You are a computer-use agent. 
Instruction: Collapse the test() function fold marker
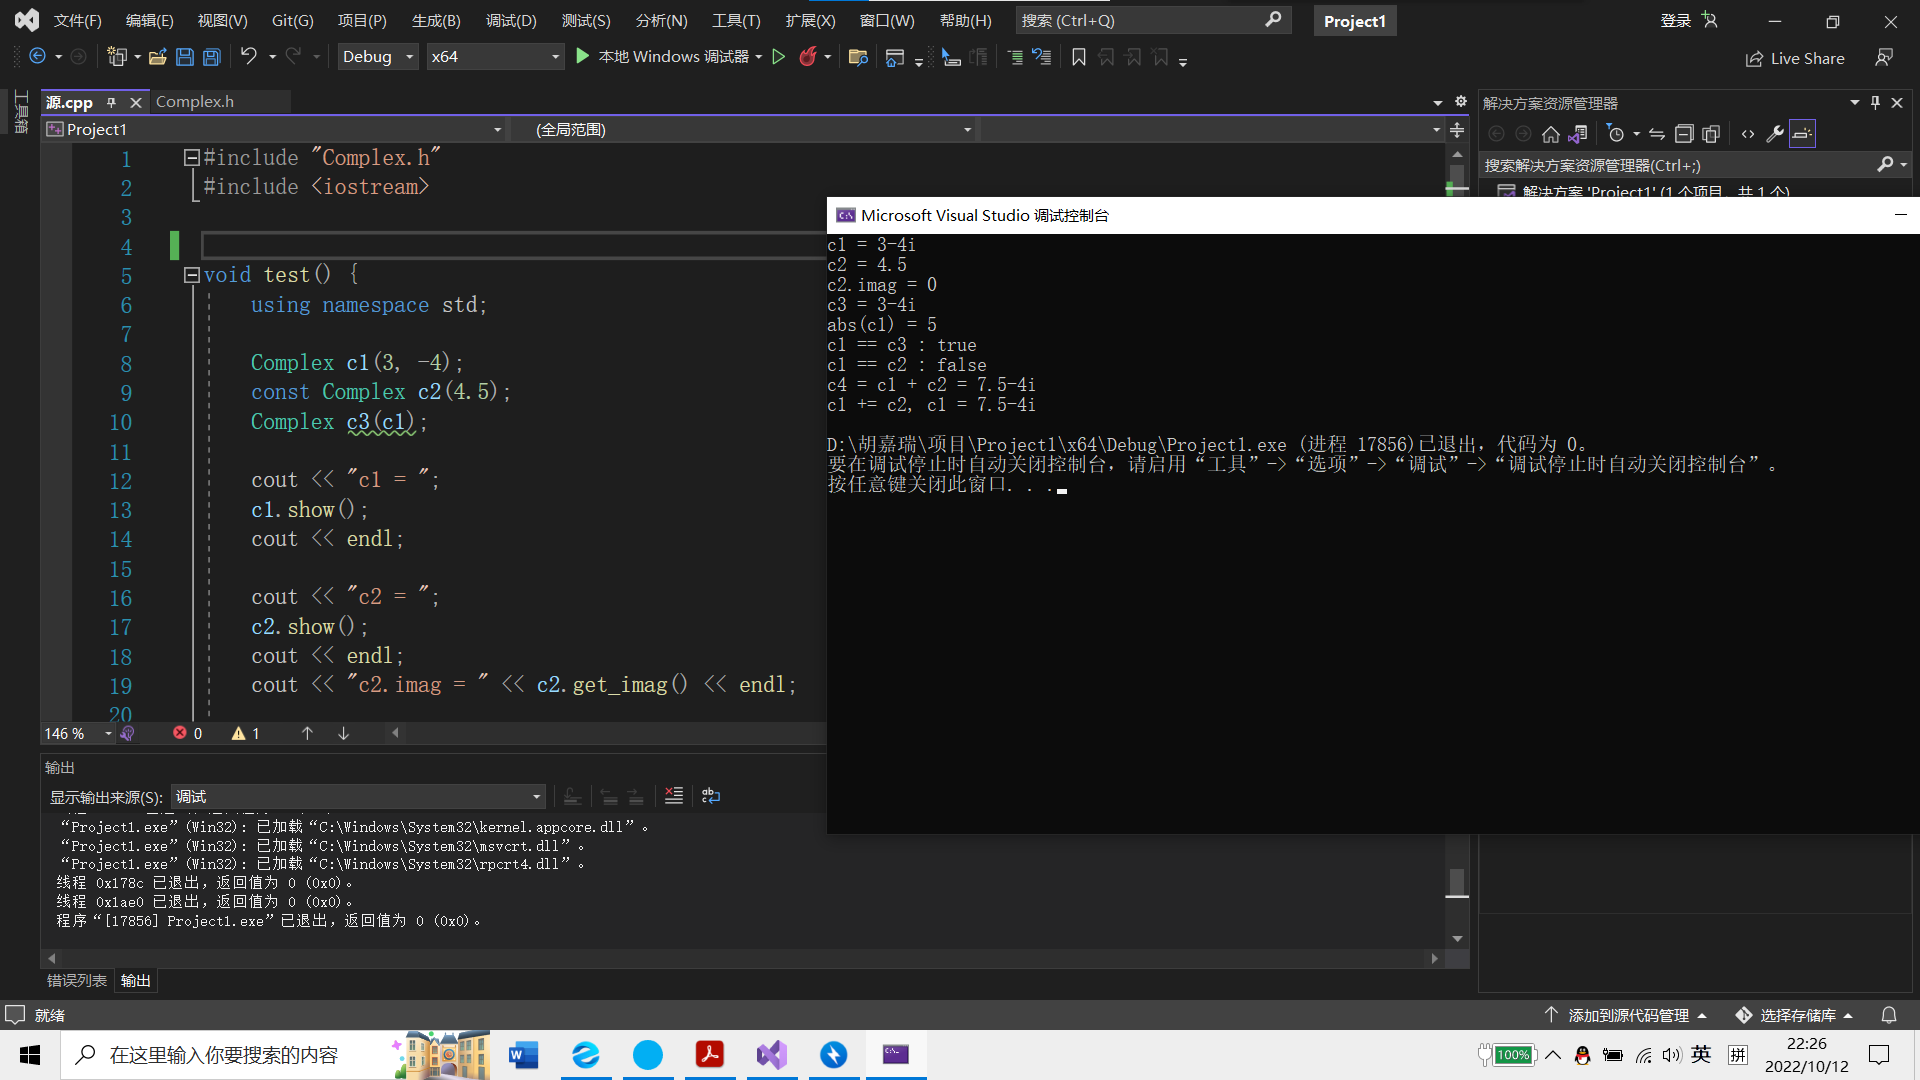click(192, 274)
